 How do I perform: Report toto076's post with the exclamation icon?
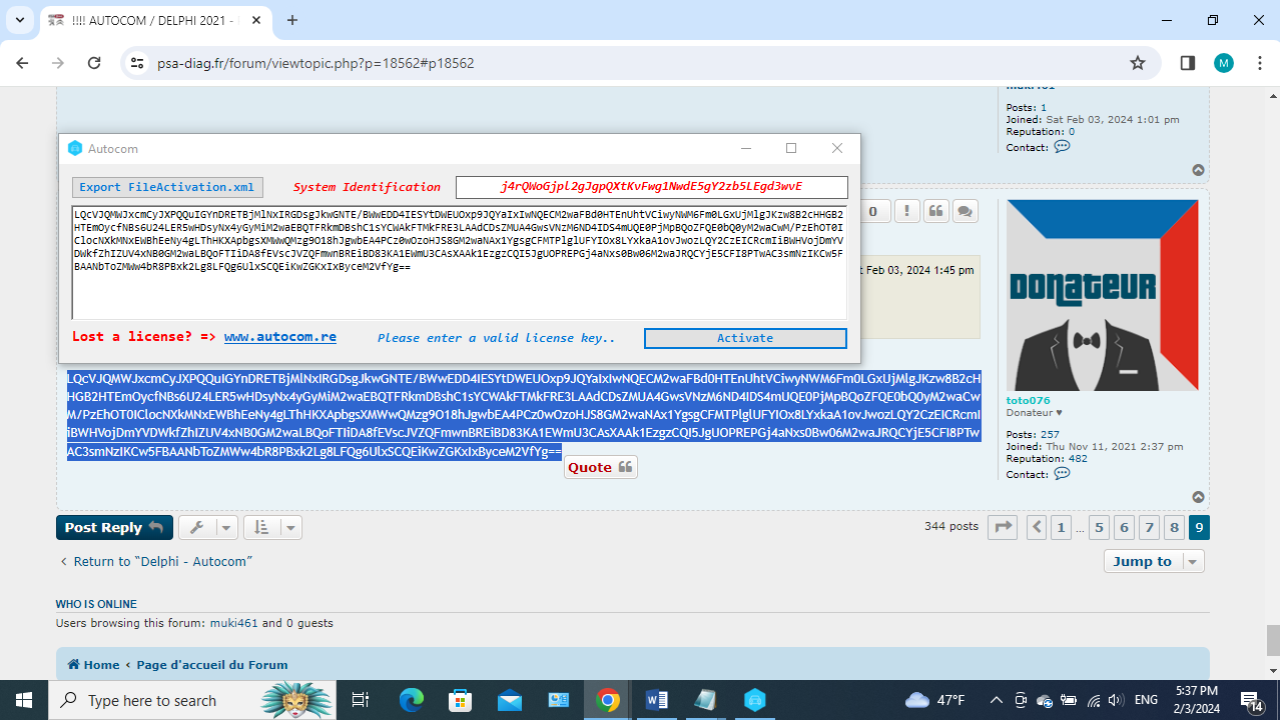[907, 211]
